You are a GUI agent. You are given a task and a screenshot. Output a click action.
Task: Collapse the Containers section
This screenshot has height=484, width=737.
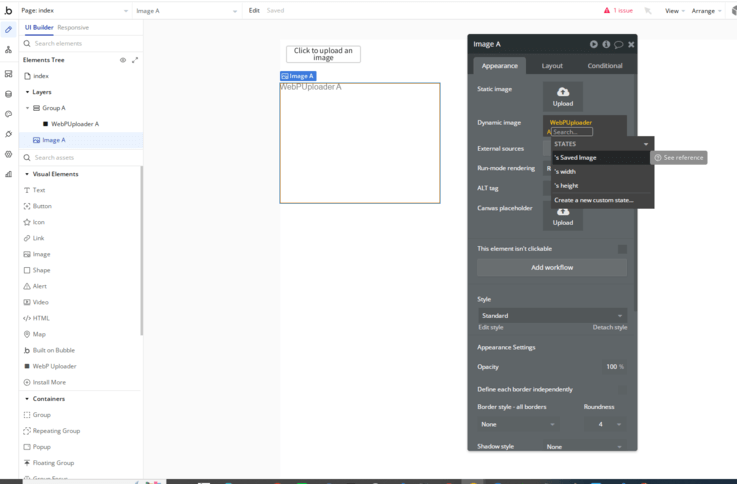27,398
